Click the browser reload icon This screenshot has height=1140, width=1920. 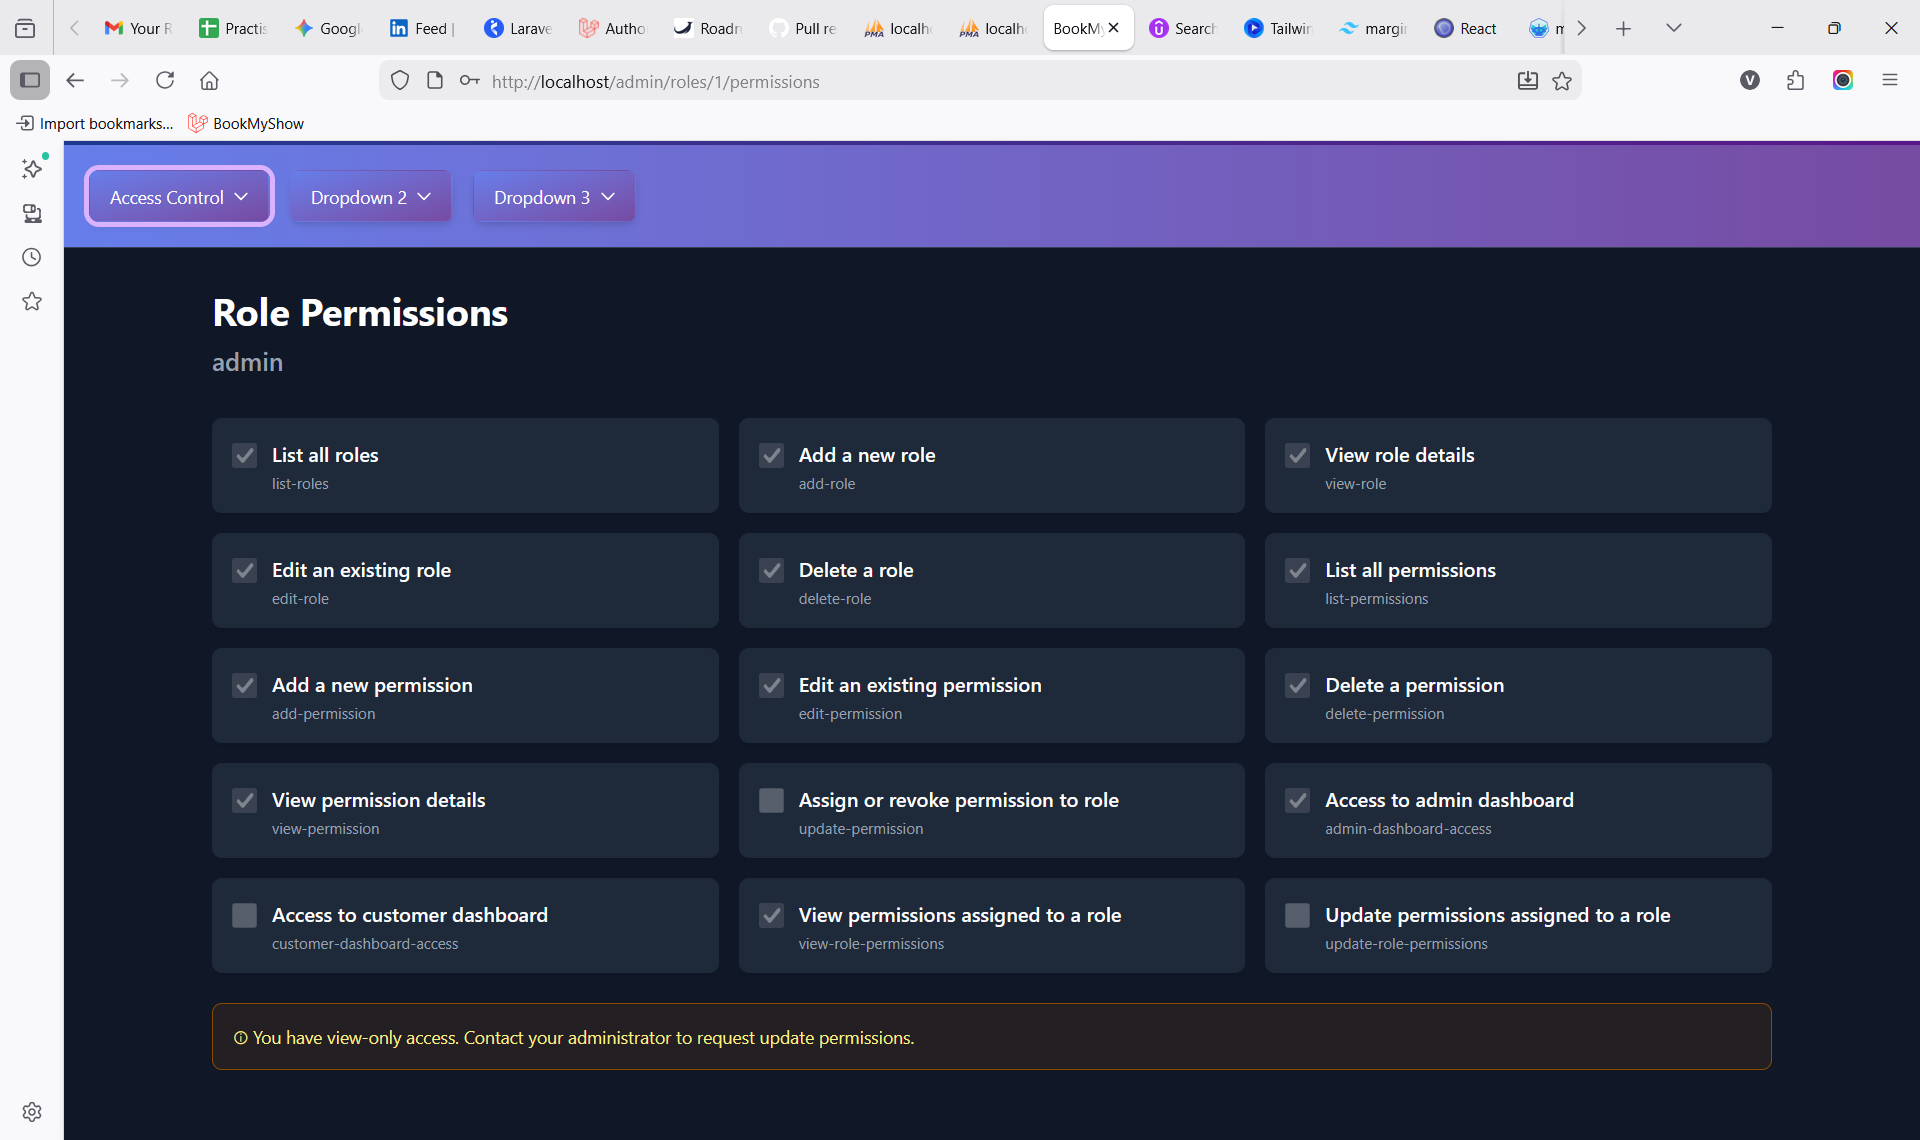(165, 81)
